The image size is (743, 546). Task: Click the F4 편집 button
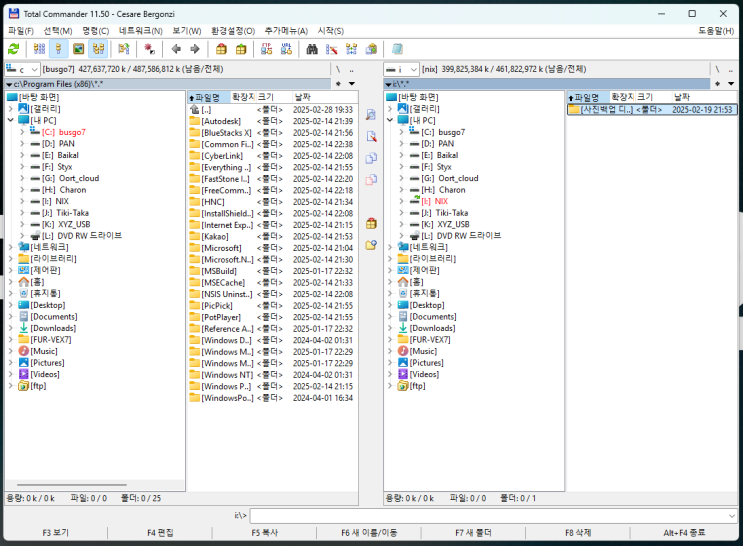(x=160, y=533)
